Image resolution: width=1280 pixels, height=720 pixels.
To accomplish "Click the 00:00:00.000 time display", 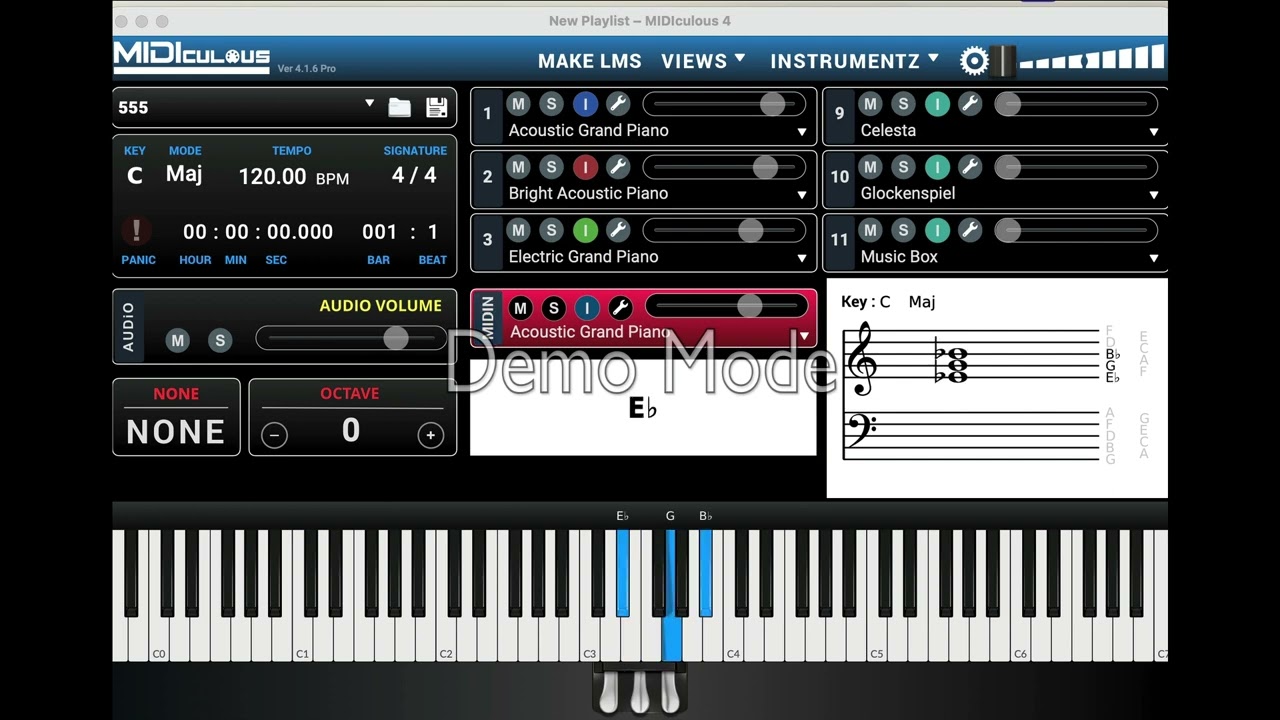I will point(258,232).
